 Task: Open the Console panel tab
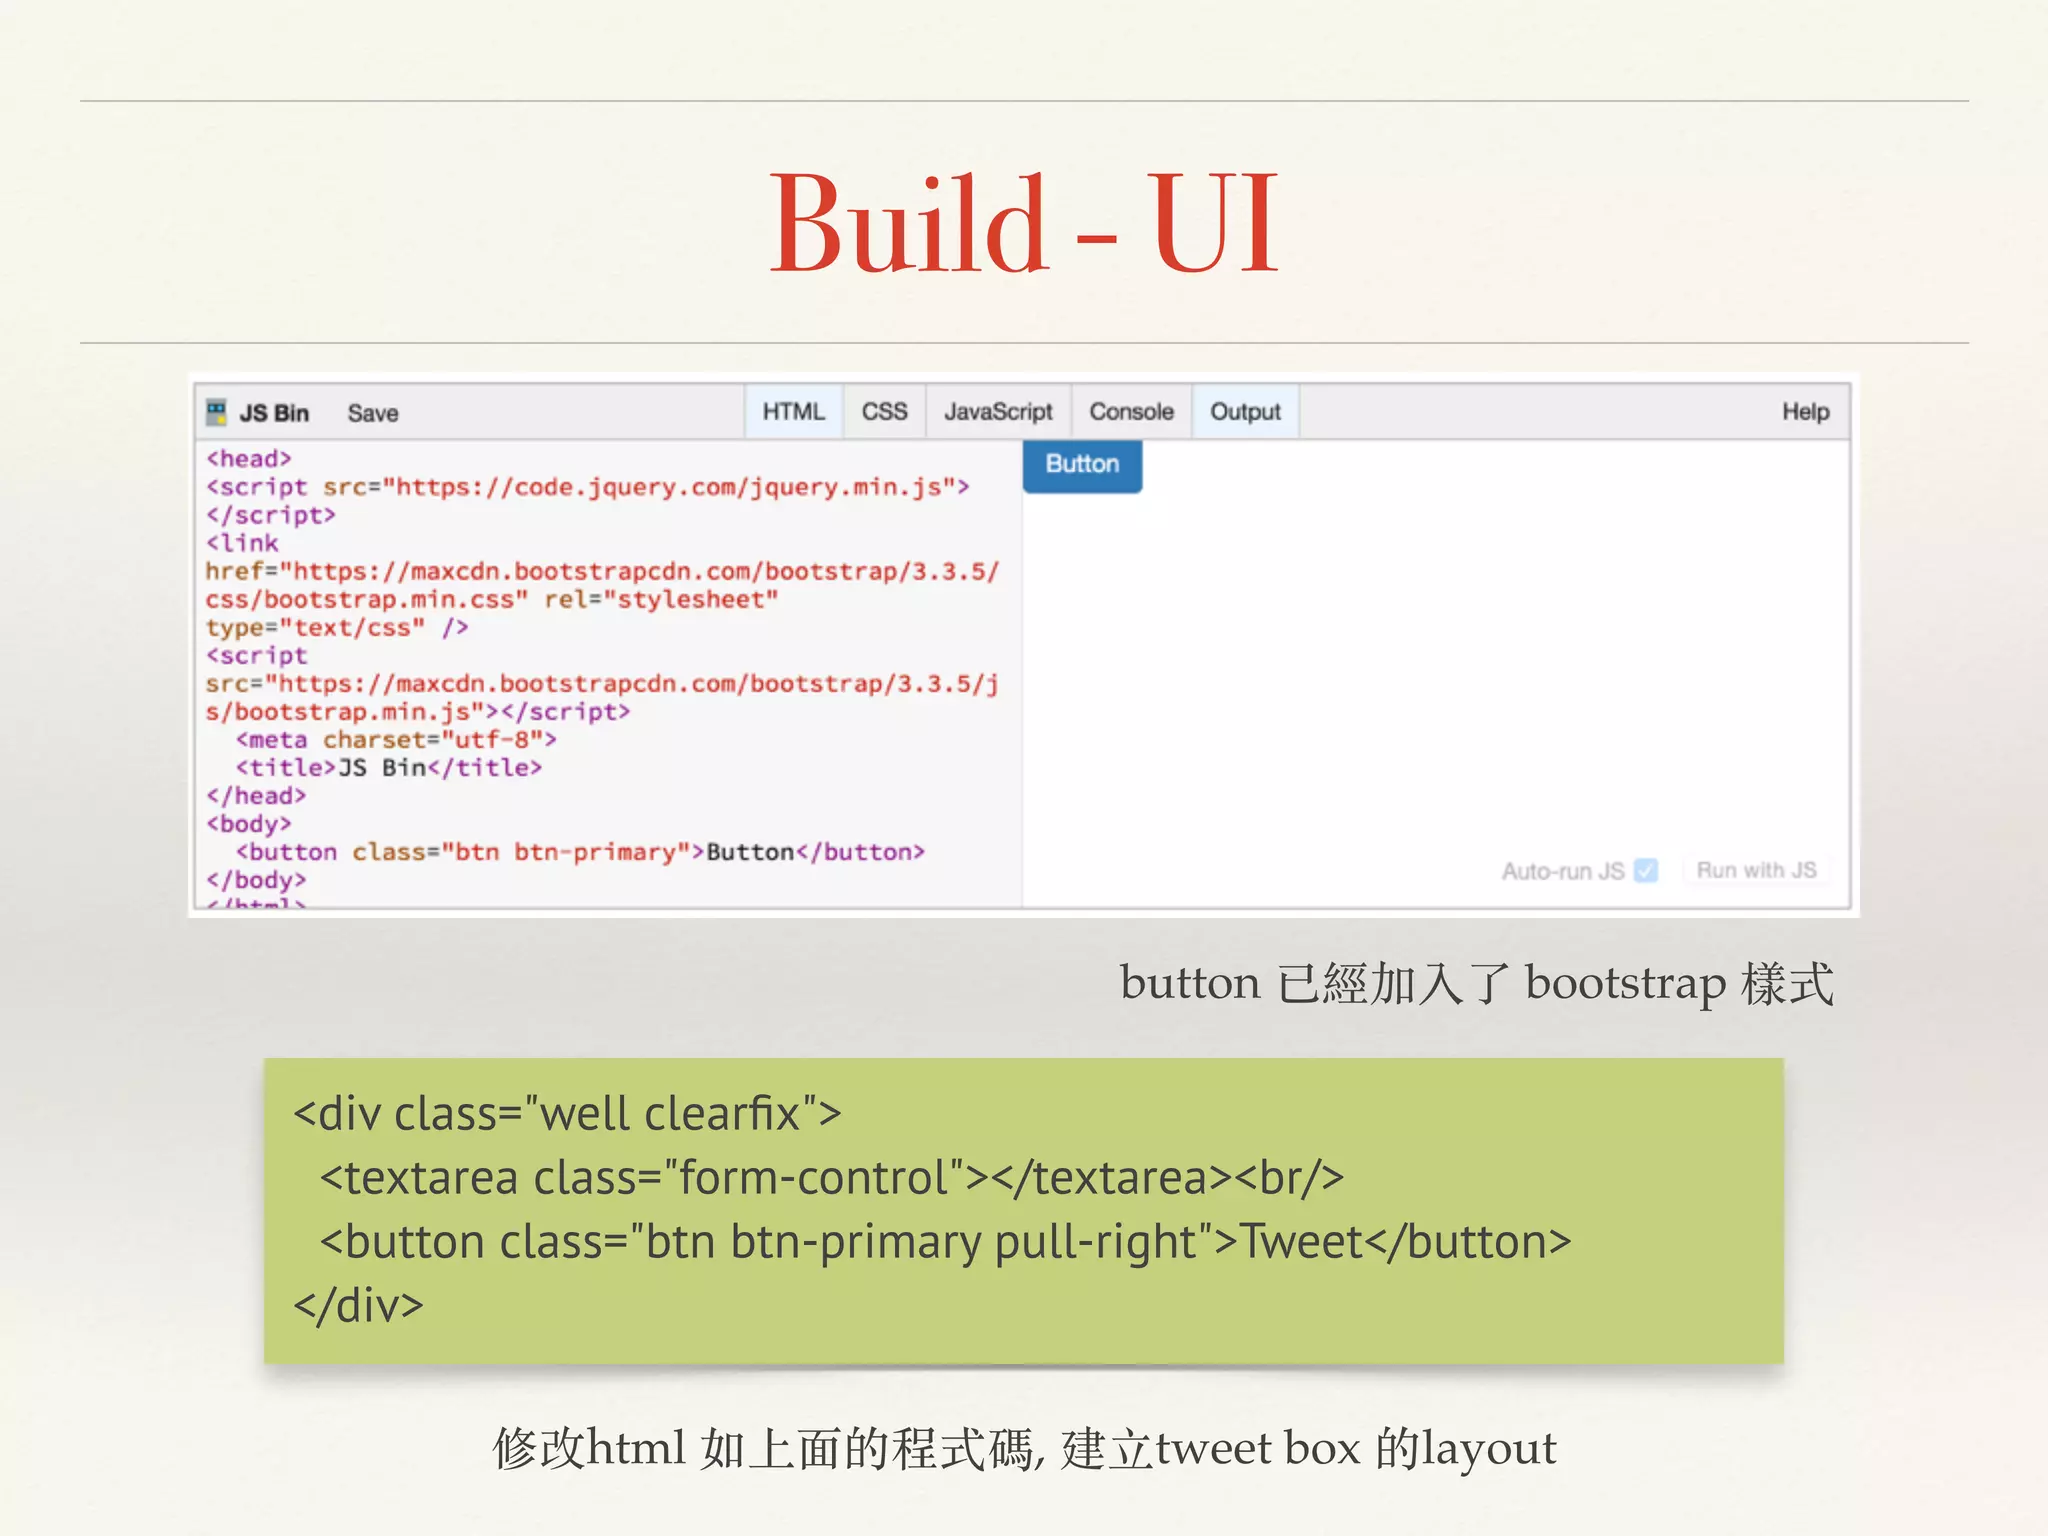click(x=1131, y=412)
